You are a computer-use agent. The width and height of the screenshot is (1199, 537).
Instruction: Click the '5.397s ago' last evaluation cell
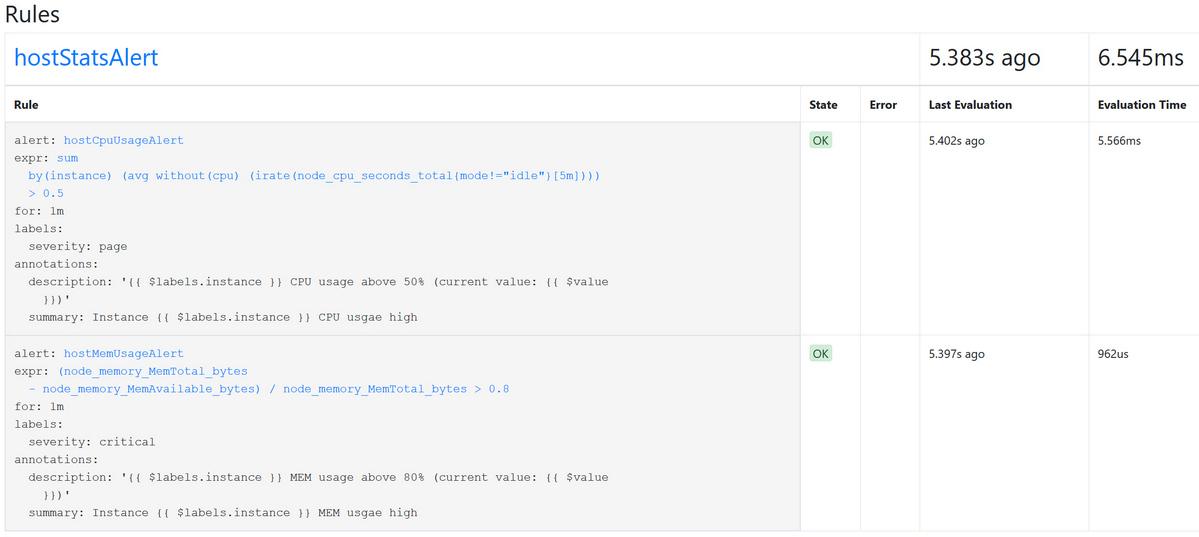(x=957, y=353)
